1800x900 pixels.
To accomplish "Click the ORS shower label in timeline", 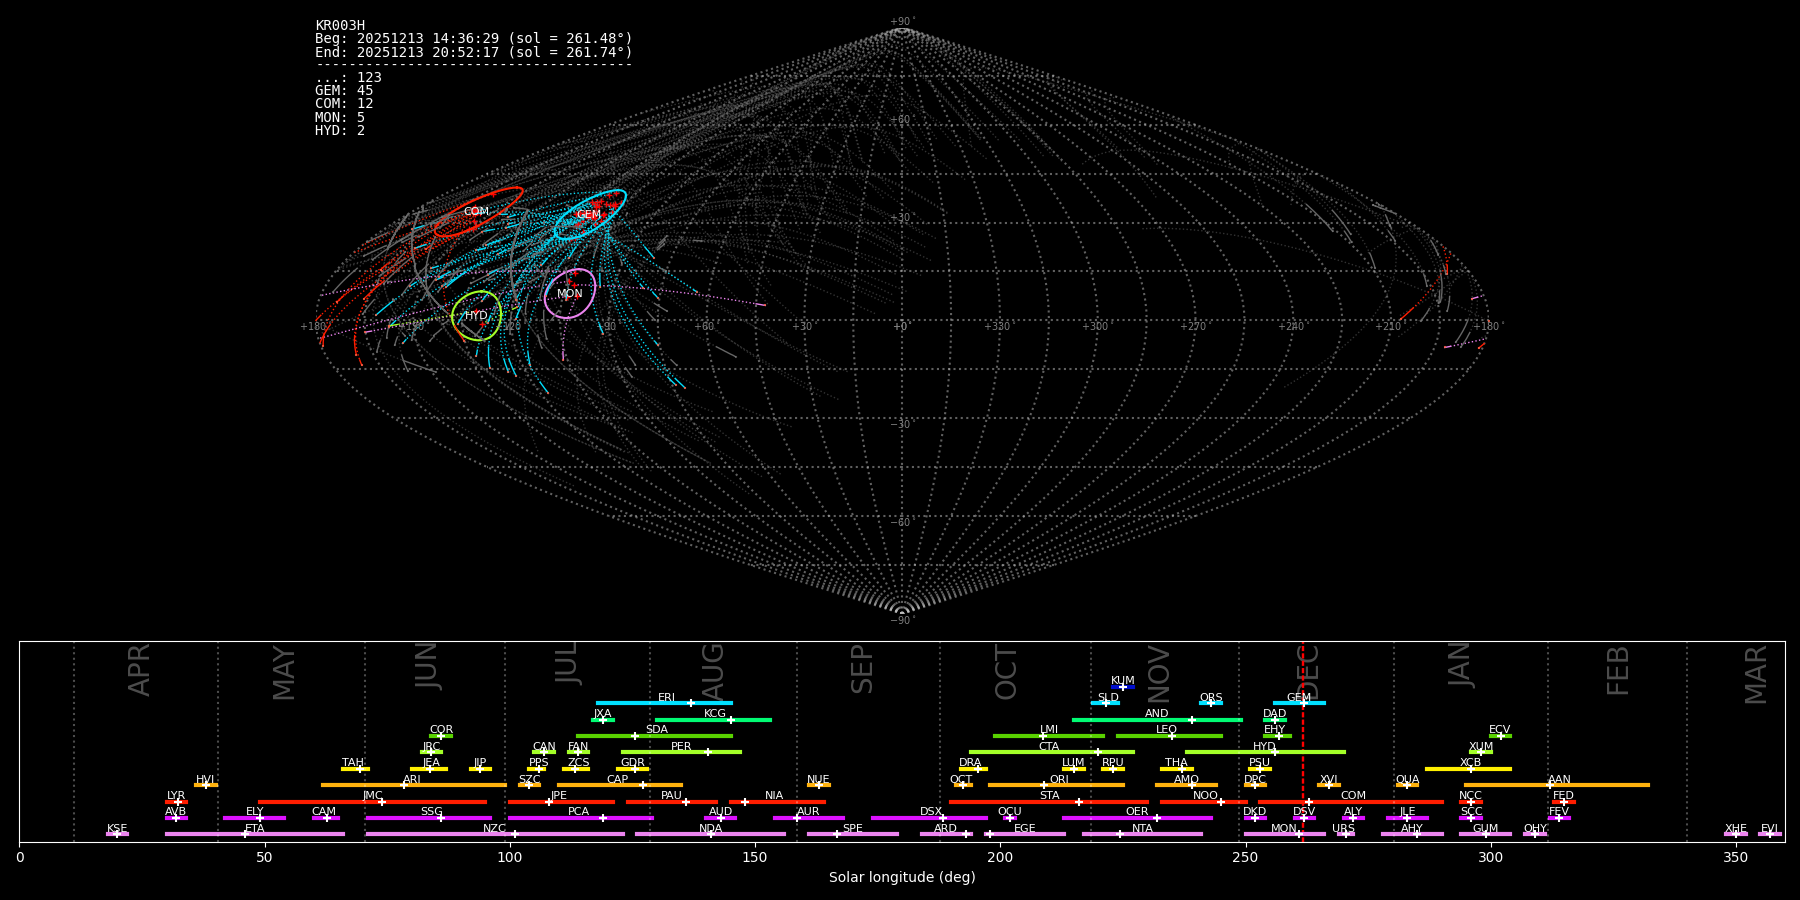I will click(1211, 698).
